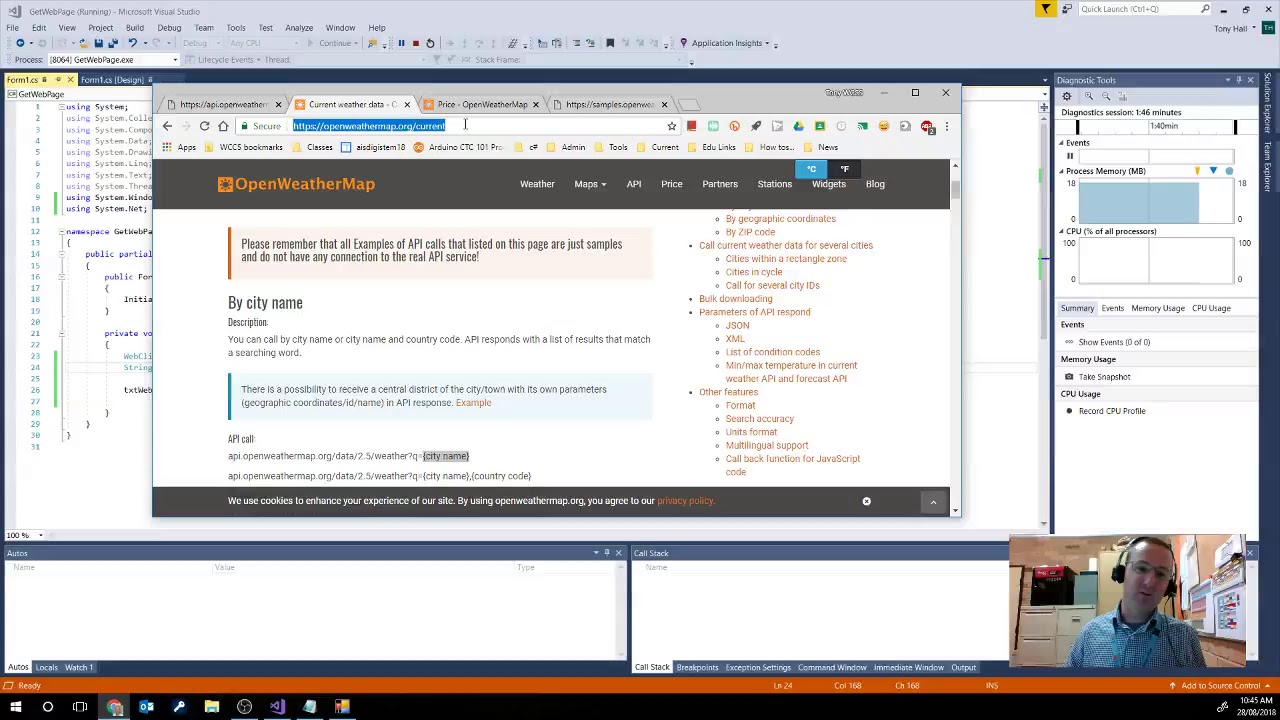Click Undo arrow in Visual Studio toolbar
The height and width of the screenshot is (720, 1280).
131,43
